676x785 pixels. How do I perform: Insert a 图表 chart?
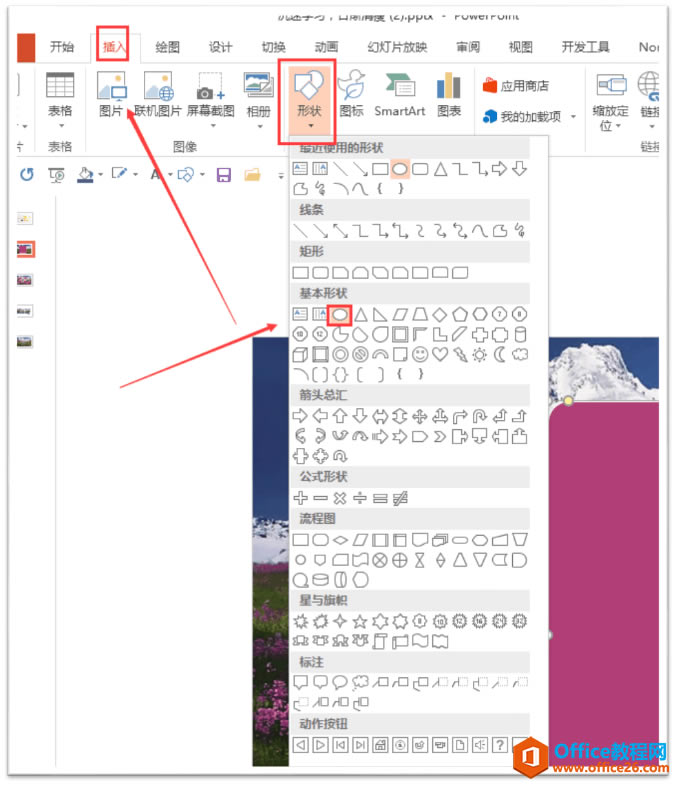click(449, 95)
